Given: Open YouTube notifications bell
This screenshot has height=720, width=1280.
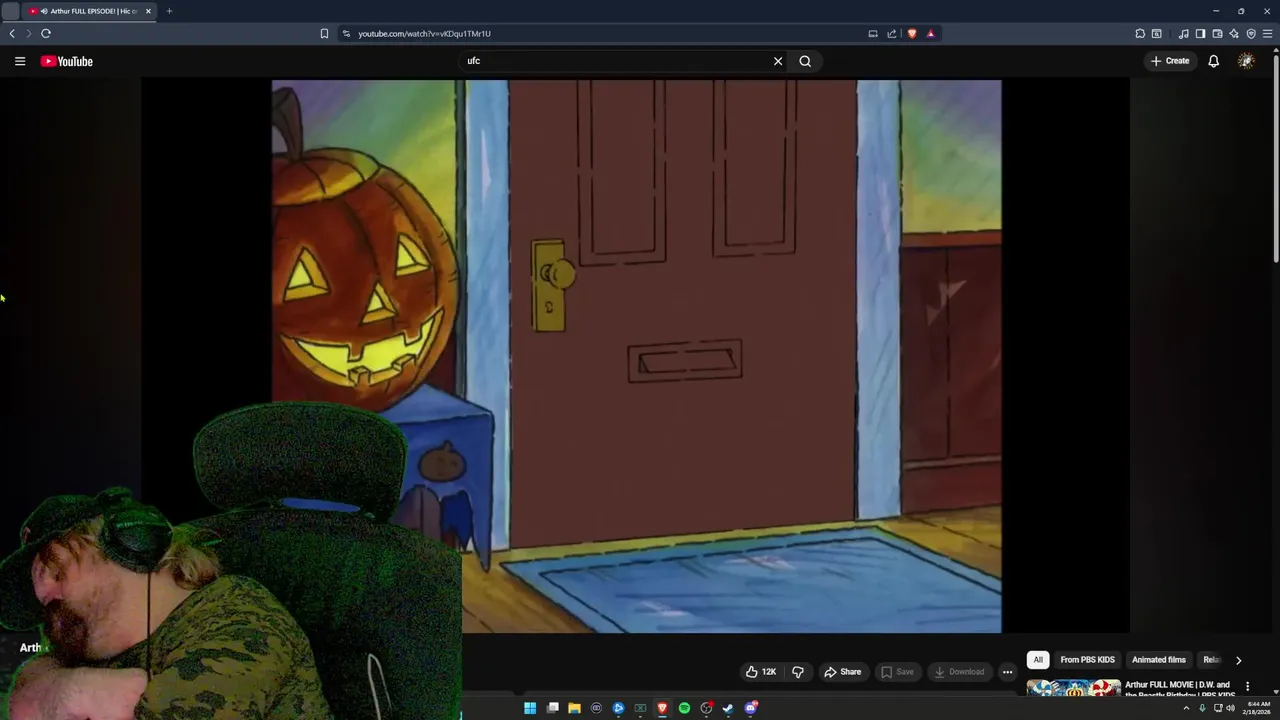Looking at the screenshot, I should click(1213, 61).
